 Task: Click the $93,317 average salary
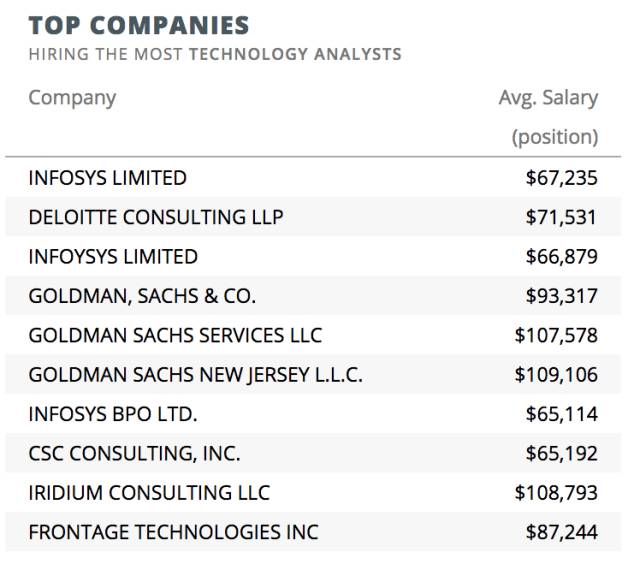[561, 296]
